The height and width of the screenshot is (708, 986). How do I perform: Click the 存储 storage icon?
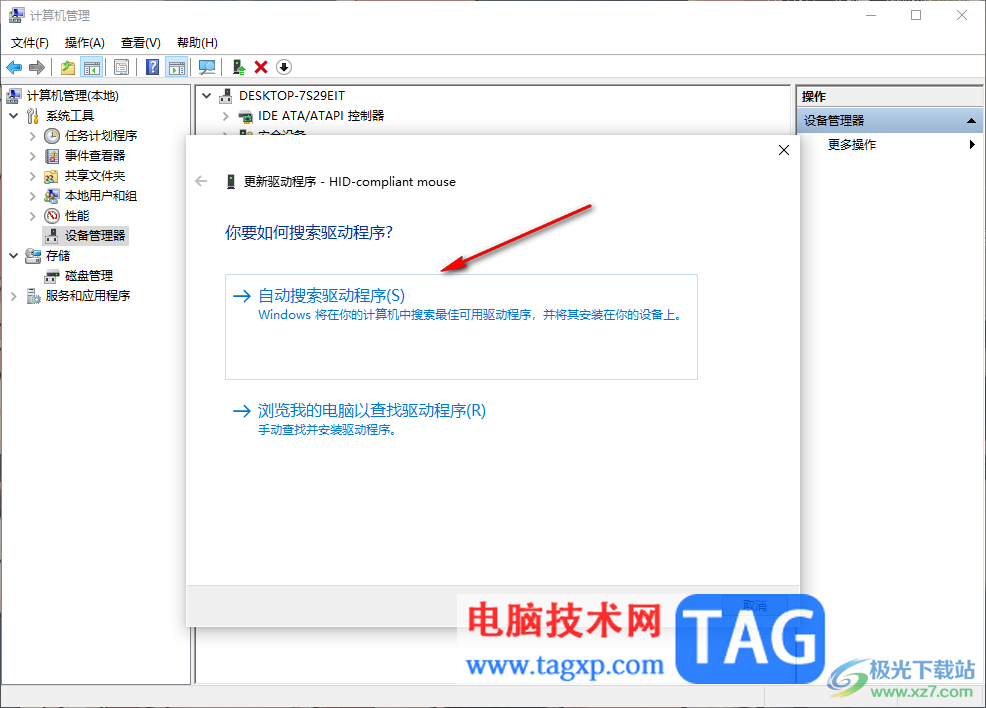[33, 256]
